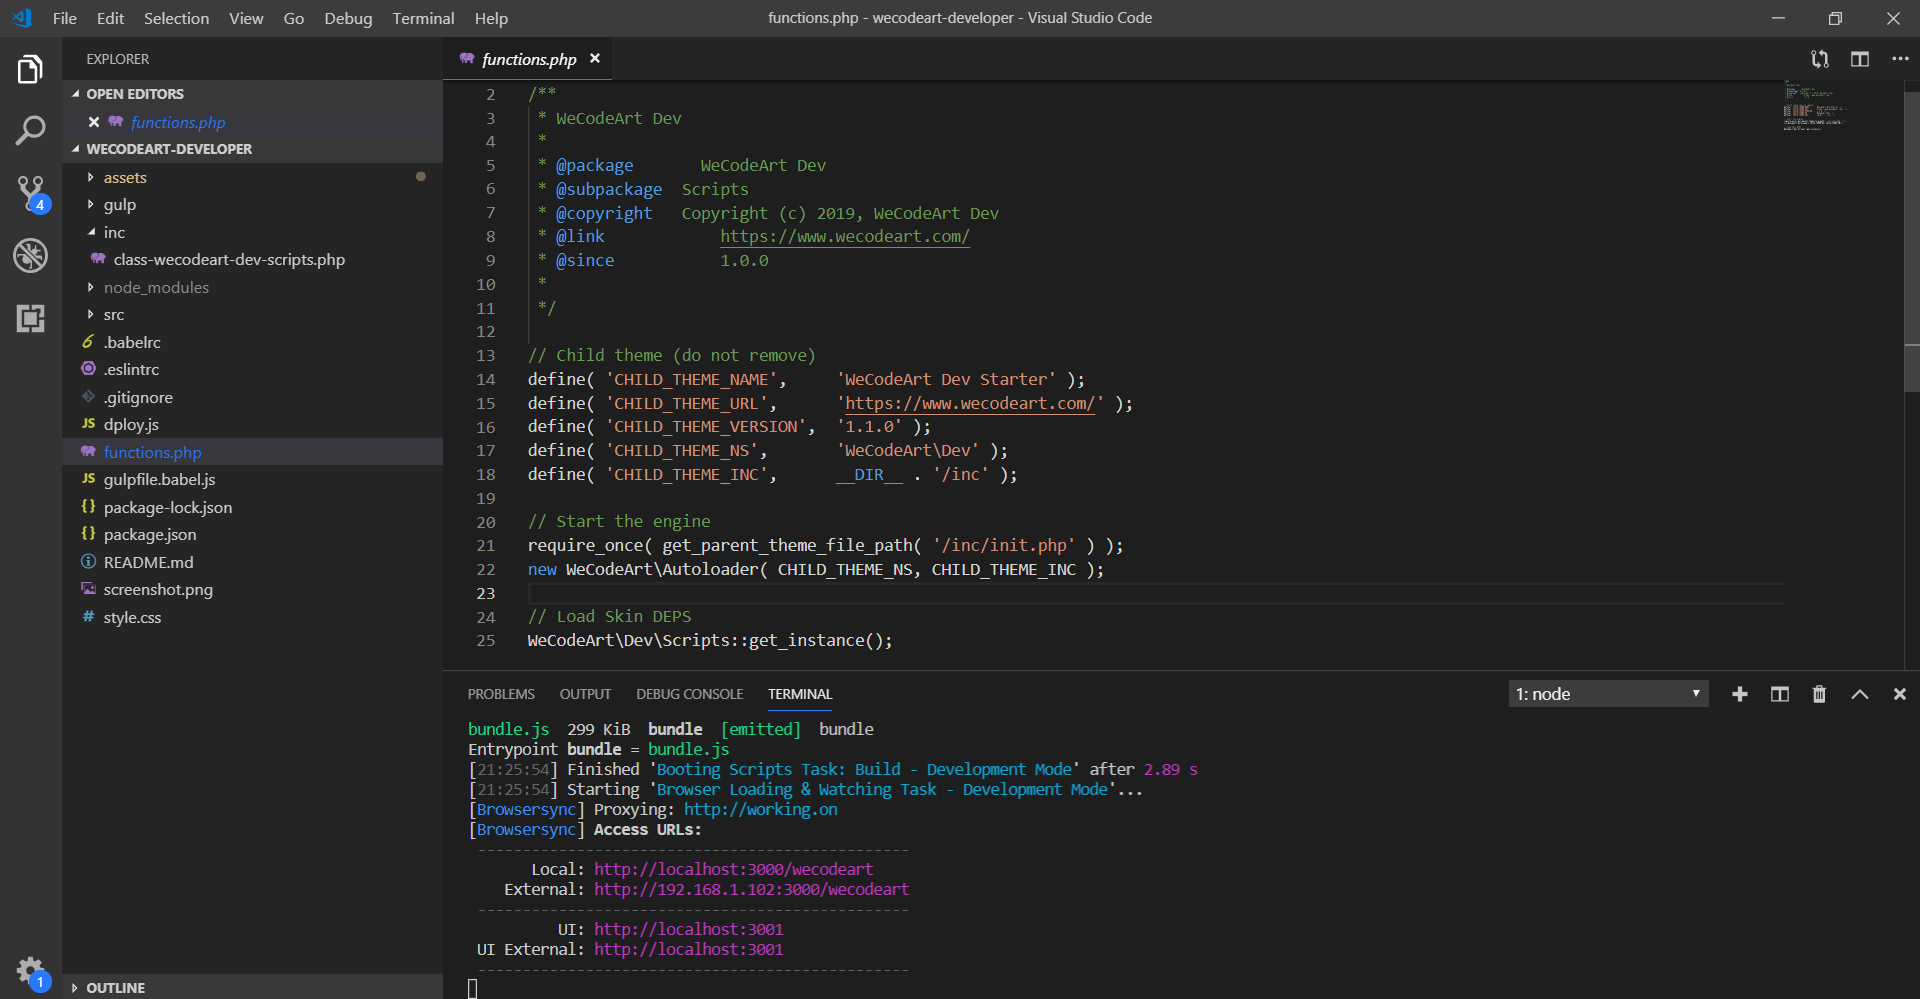Open the Debug menu
1920x999 pixels.
click(348, 18)
